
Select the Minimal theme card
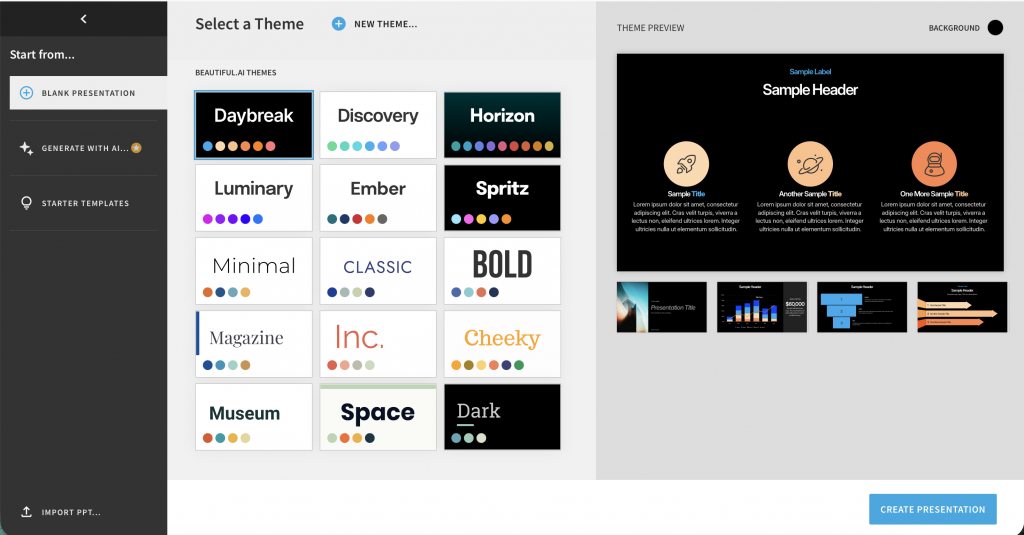254,271
